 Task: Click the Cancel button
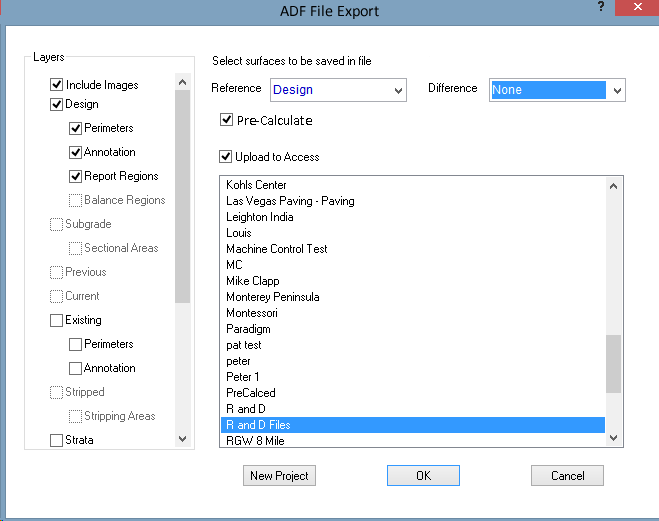pos(567,476)
